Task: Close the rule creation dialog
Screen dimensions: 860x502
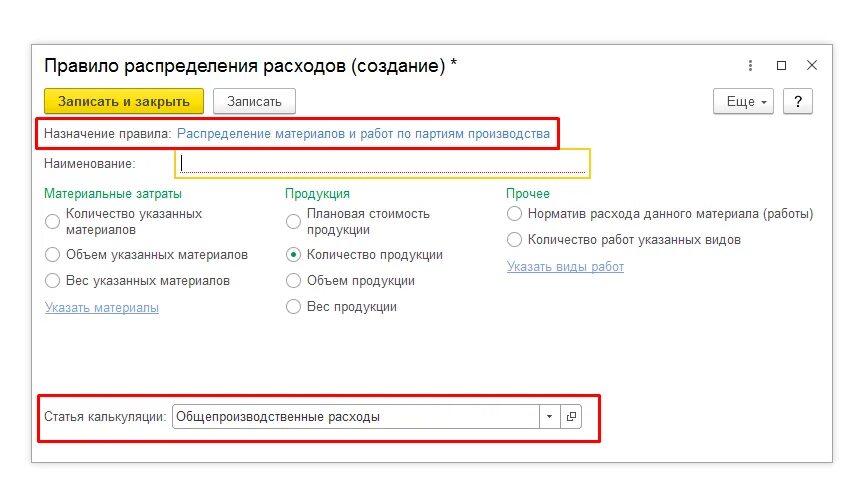Action: tap(812, 65)
